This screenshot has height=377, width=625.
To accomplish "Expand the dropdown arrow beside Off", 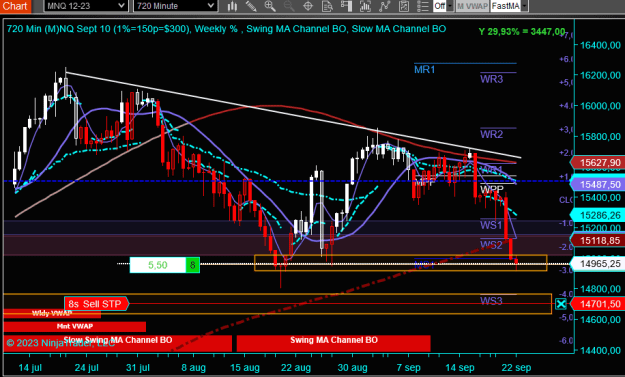I will pos(450,6).
